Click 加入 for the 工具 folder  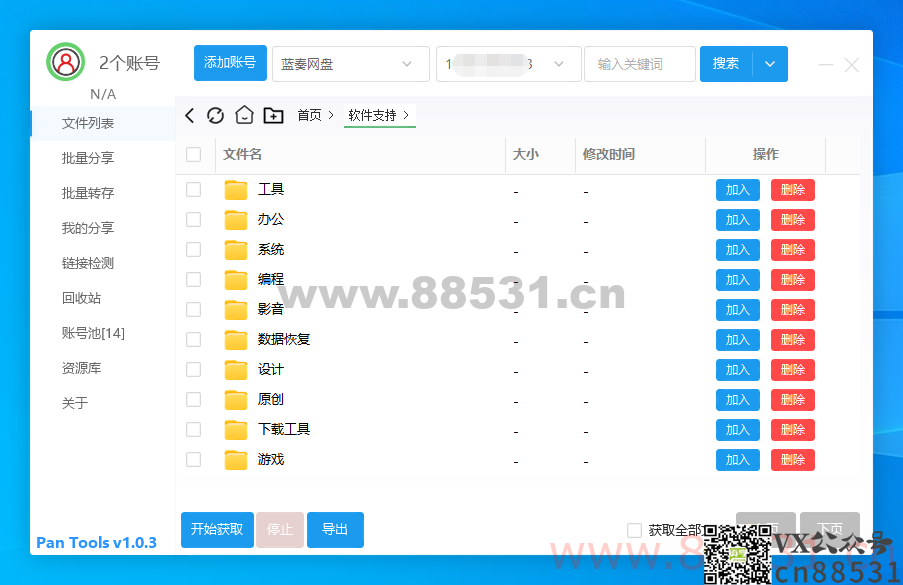pos(738,190)
